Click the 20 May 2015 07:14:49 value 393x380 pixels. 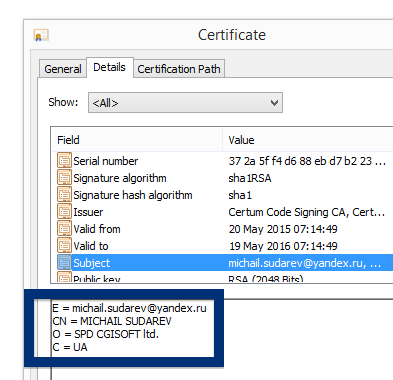283,229
